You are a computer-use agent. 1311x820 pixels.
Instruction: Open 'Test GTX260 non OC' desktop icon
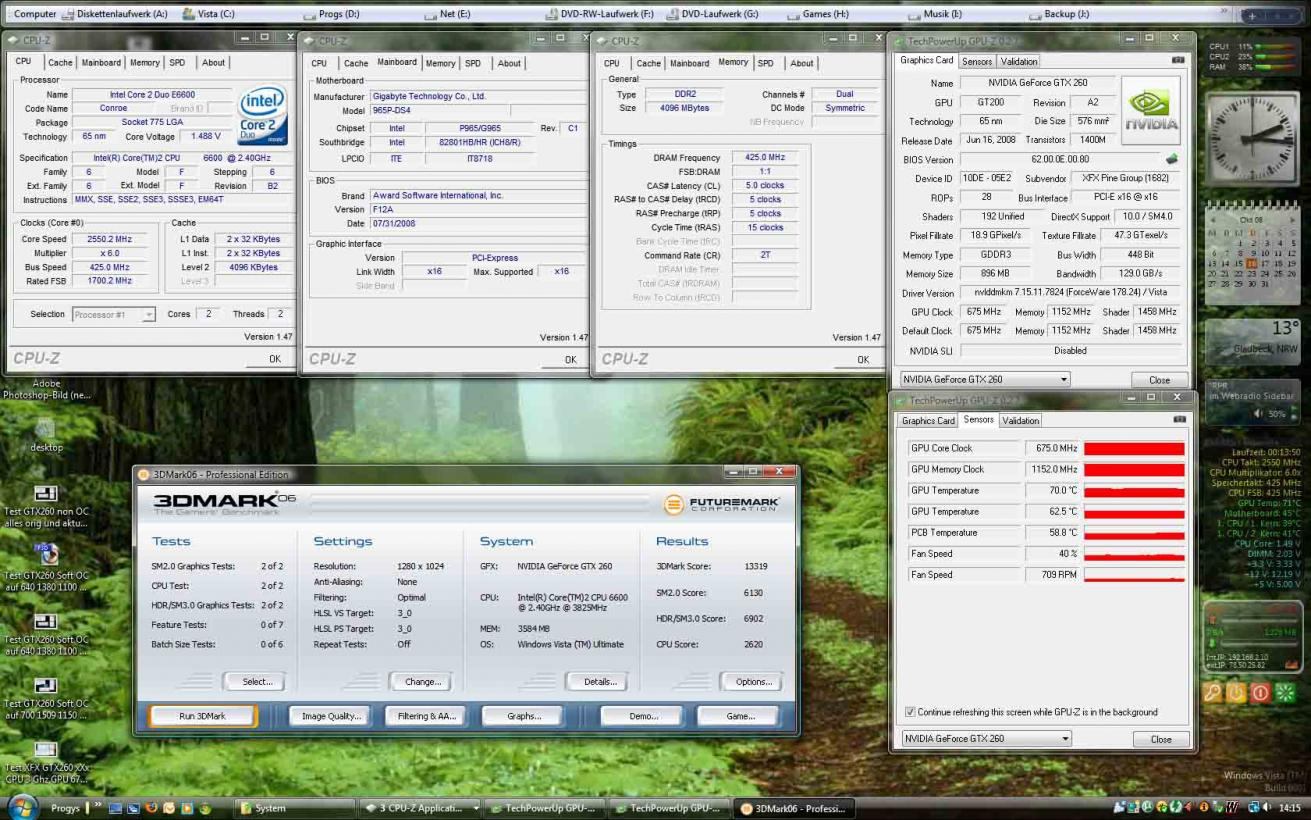pos(46,505)
